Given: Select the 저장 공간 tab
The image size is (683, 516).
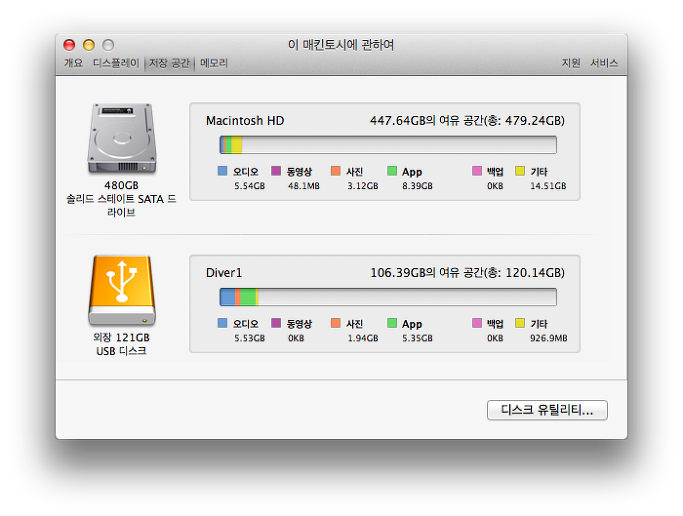Looking at the screenshot, I should click(168, 63).
